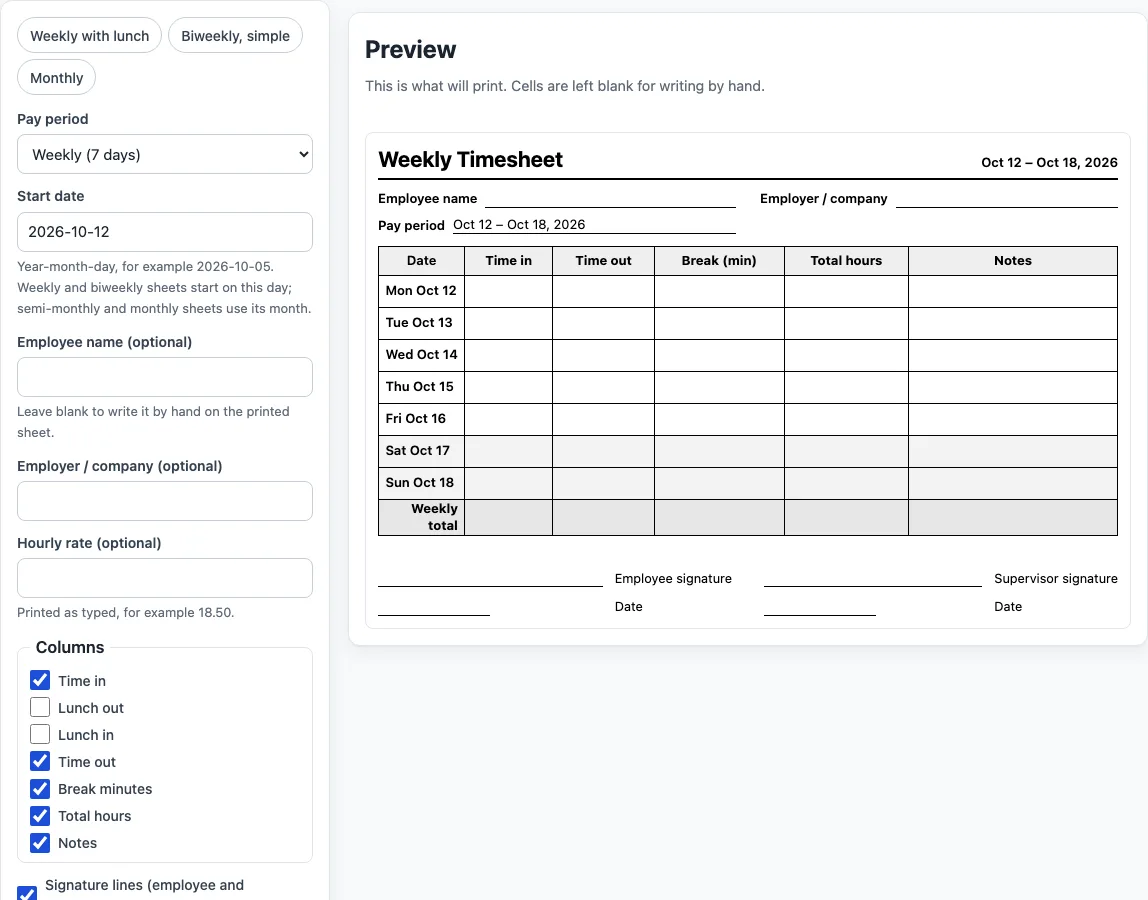Apply the Monthly preset
This screenshot has width=1148, height=900.
click(x=56, y=78)
